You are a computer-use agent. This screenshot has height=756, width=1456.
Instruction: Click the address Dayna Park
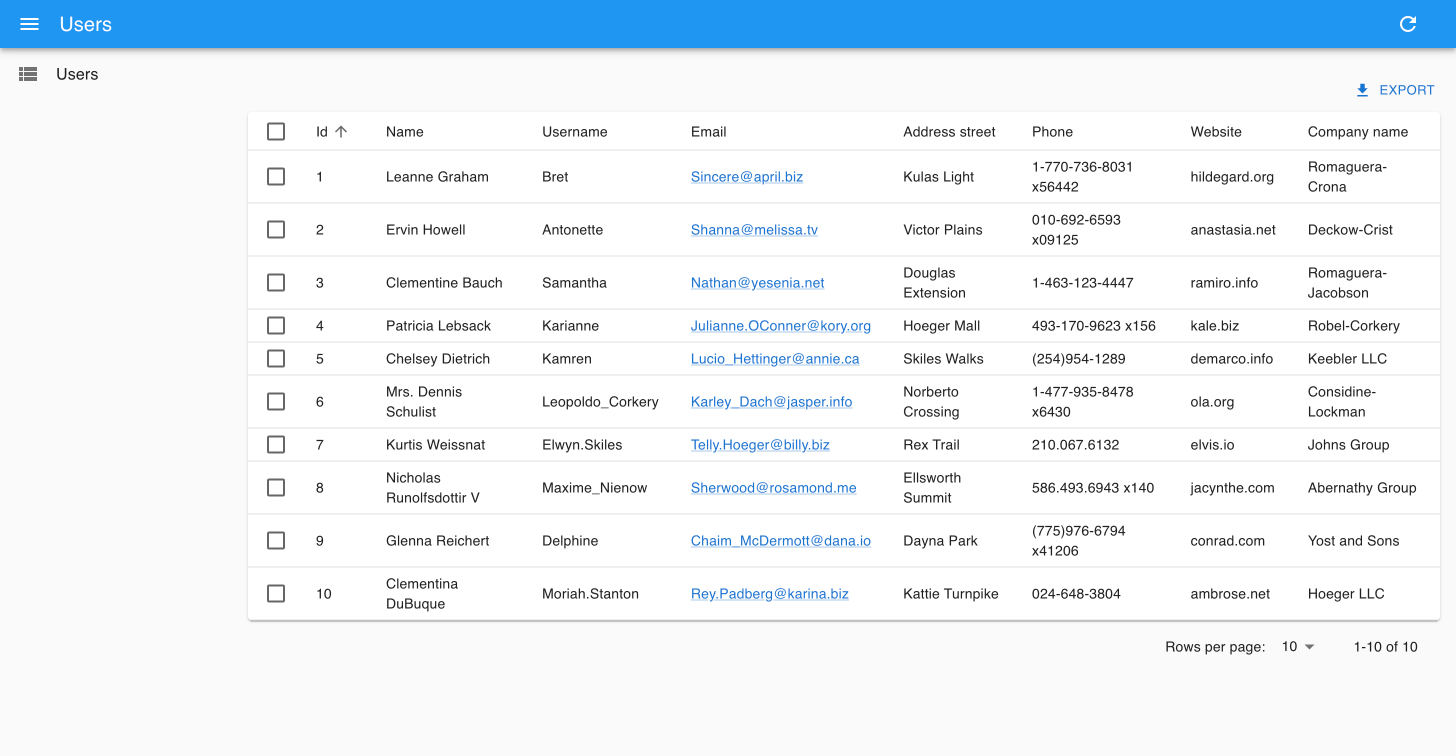click(940, 540)
